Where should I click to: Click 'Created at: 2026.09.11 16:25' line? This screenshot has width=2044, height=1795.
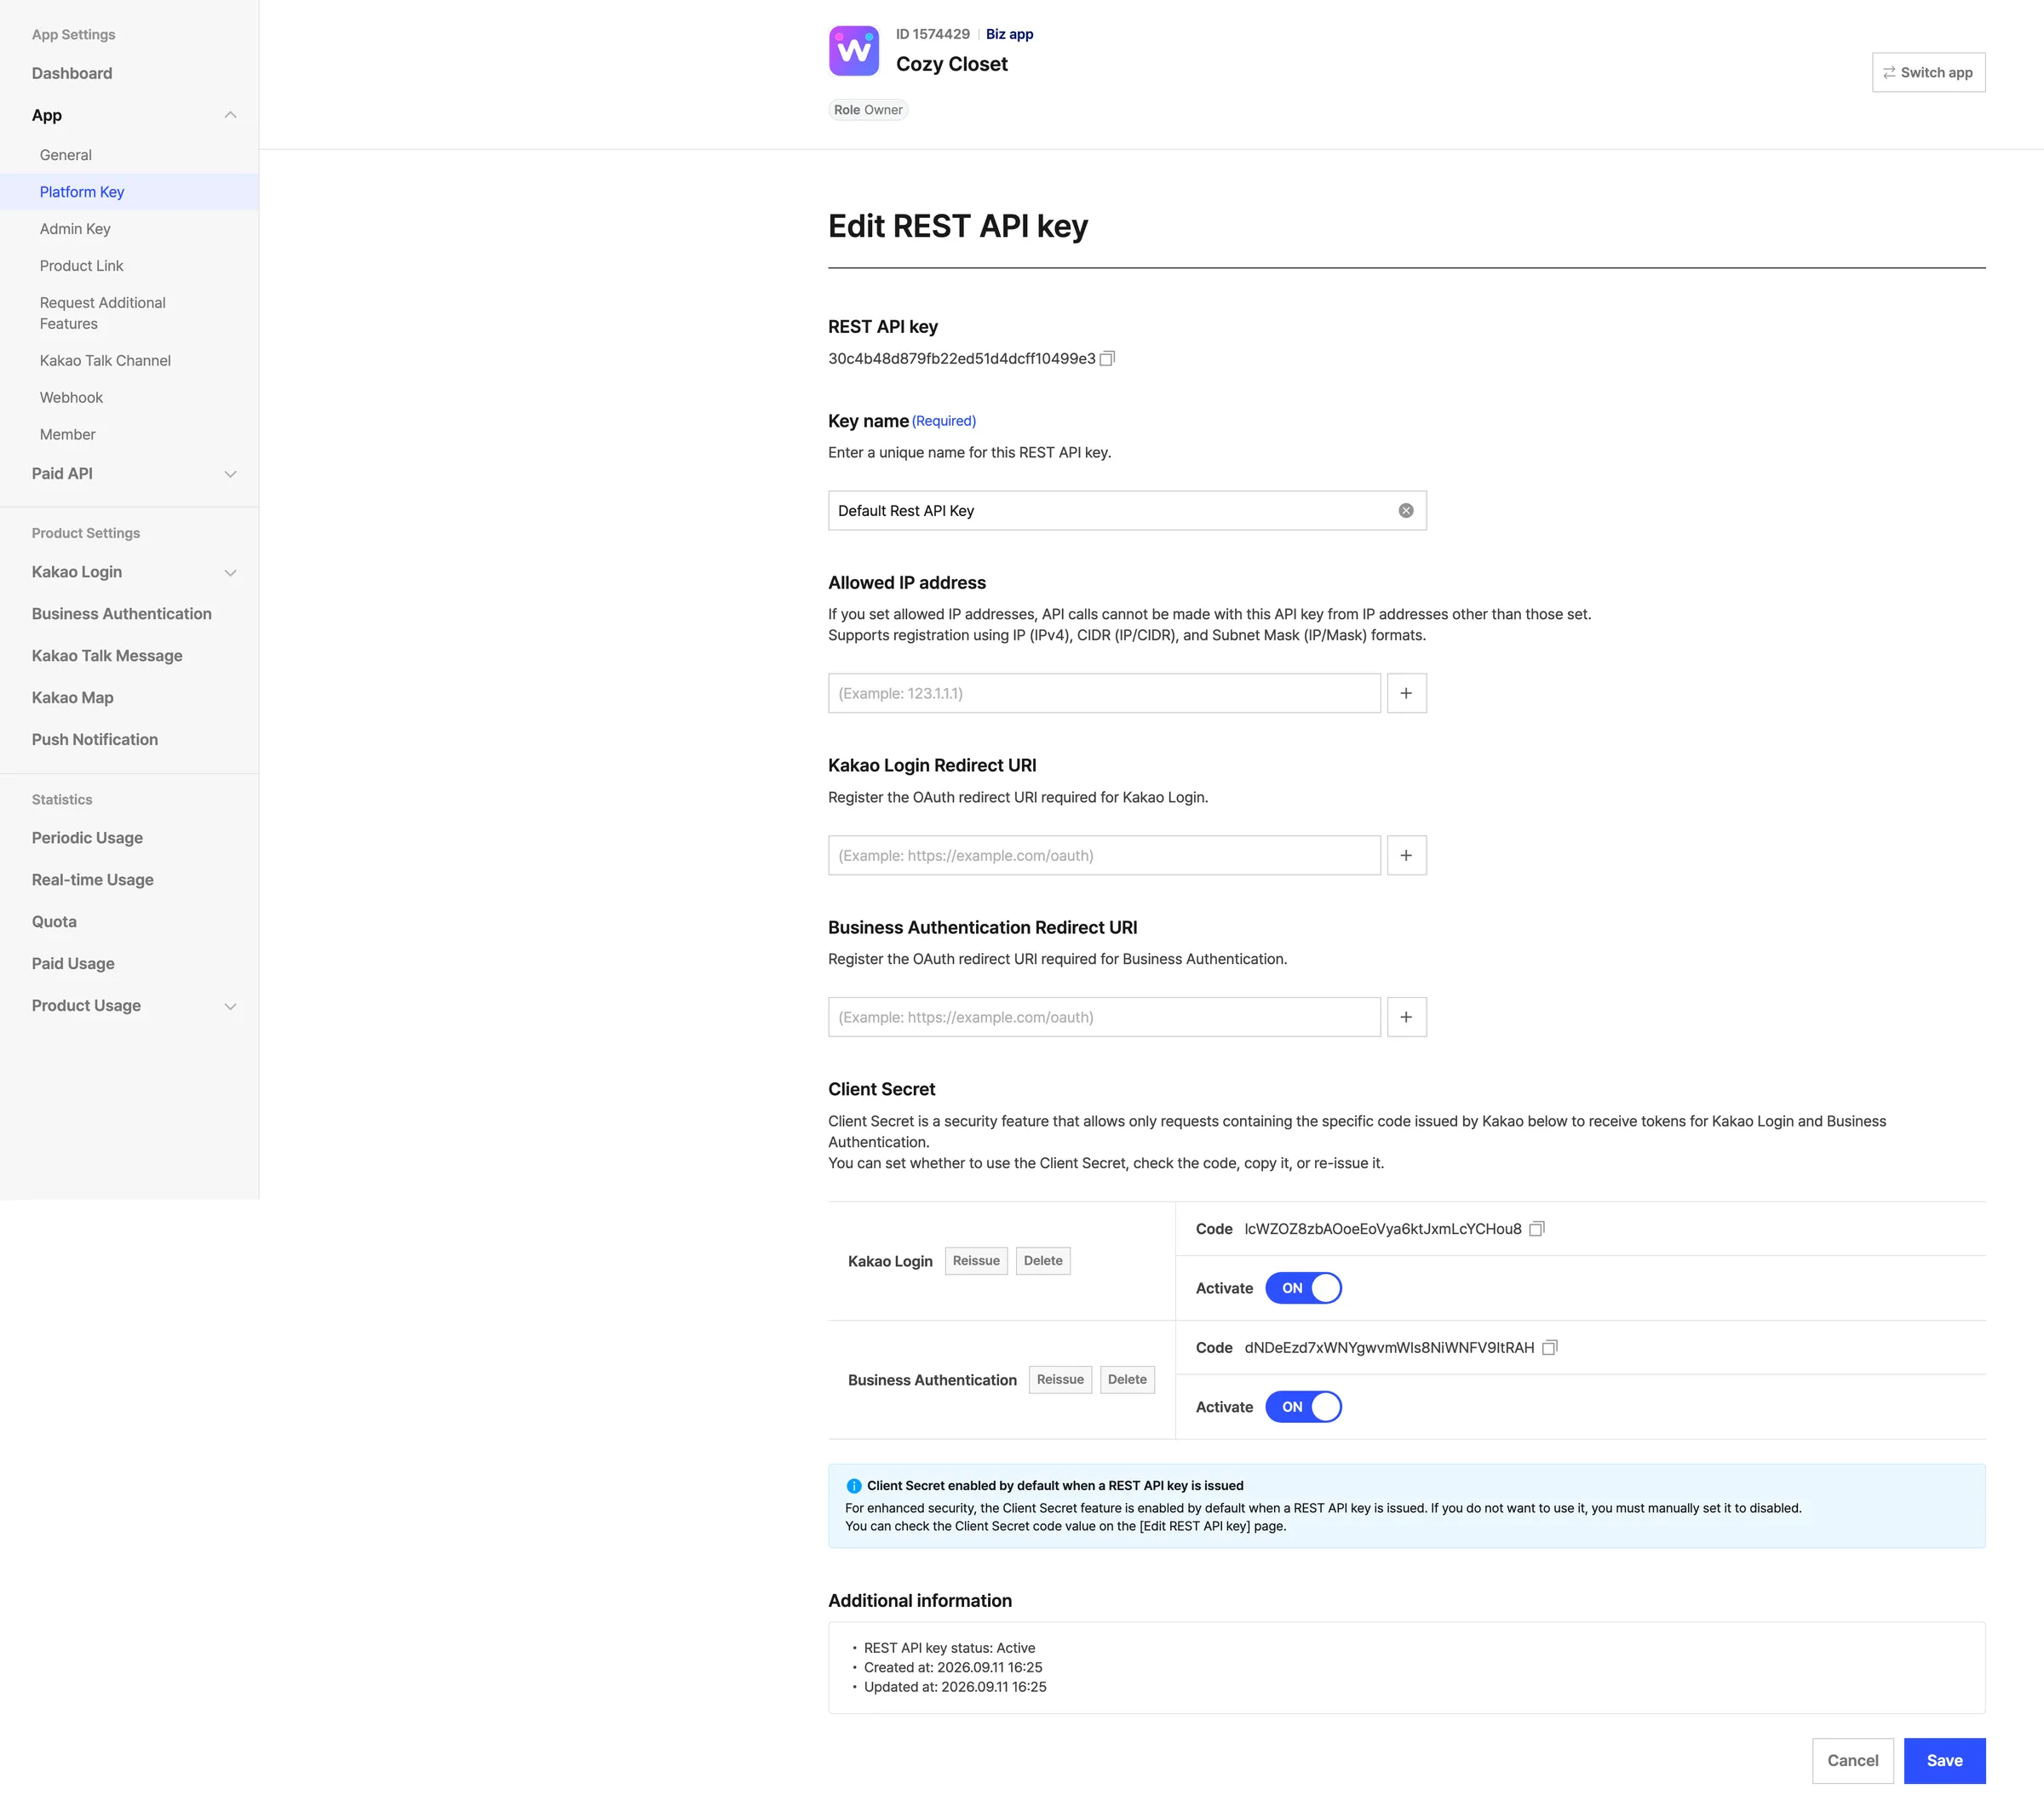pos(953,1668)
